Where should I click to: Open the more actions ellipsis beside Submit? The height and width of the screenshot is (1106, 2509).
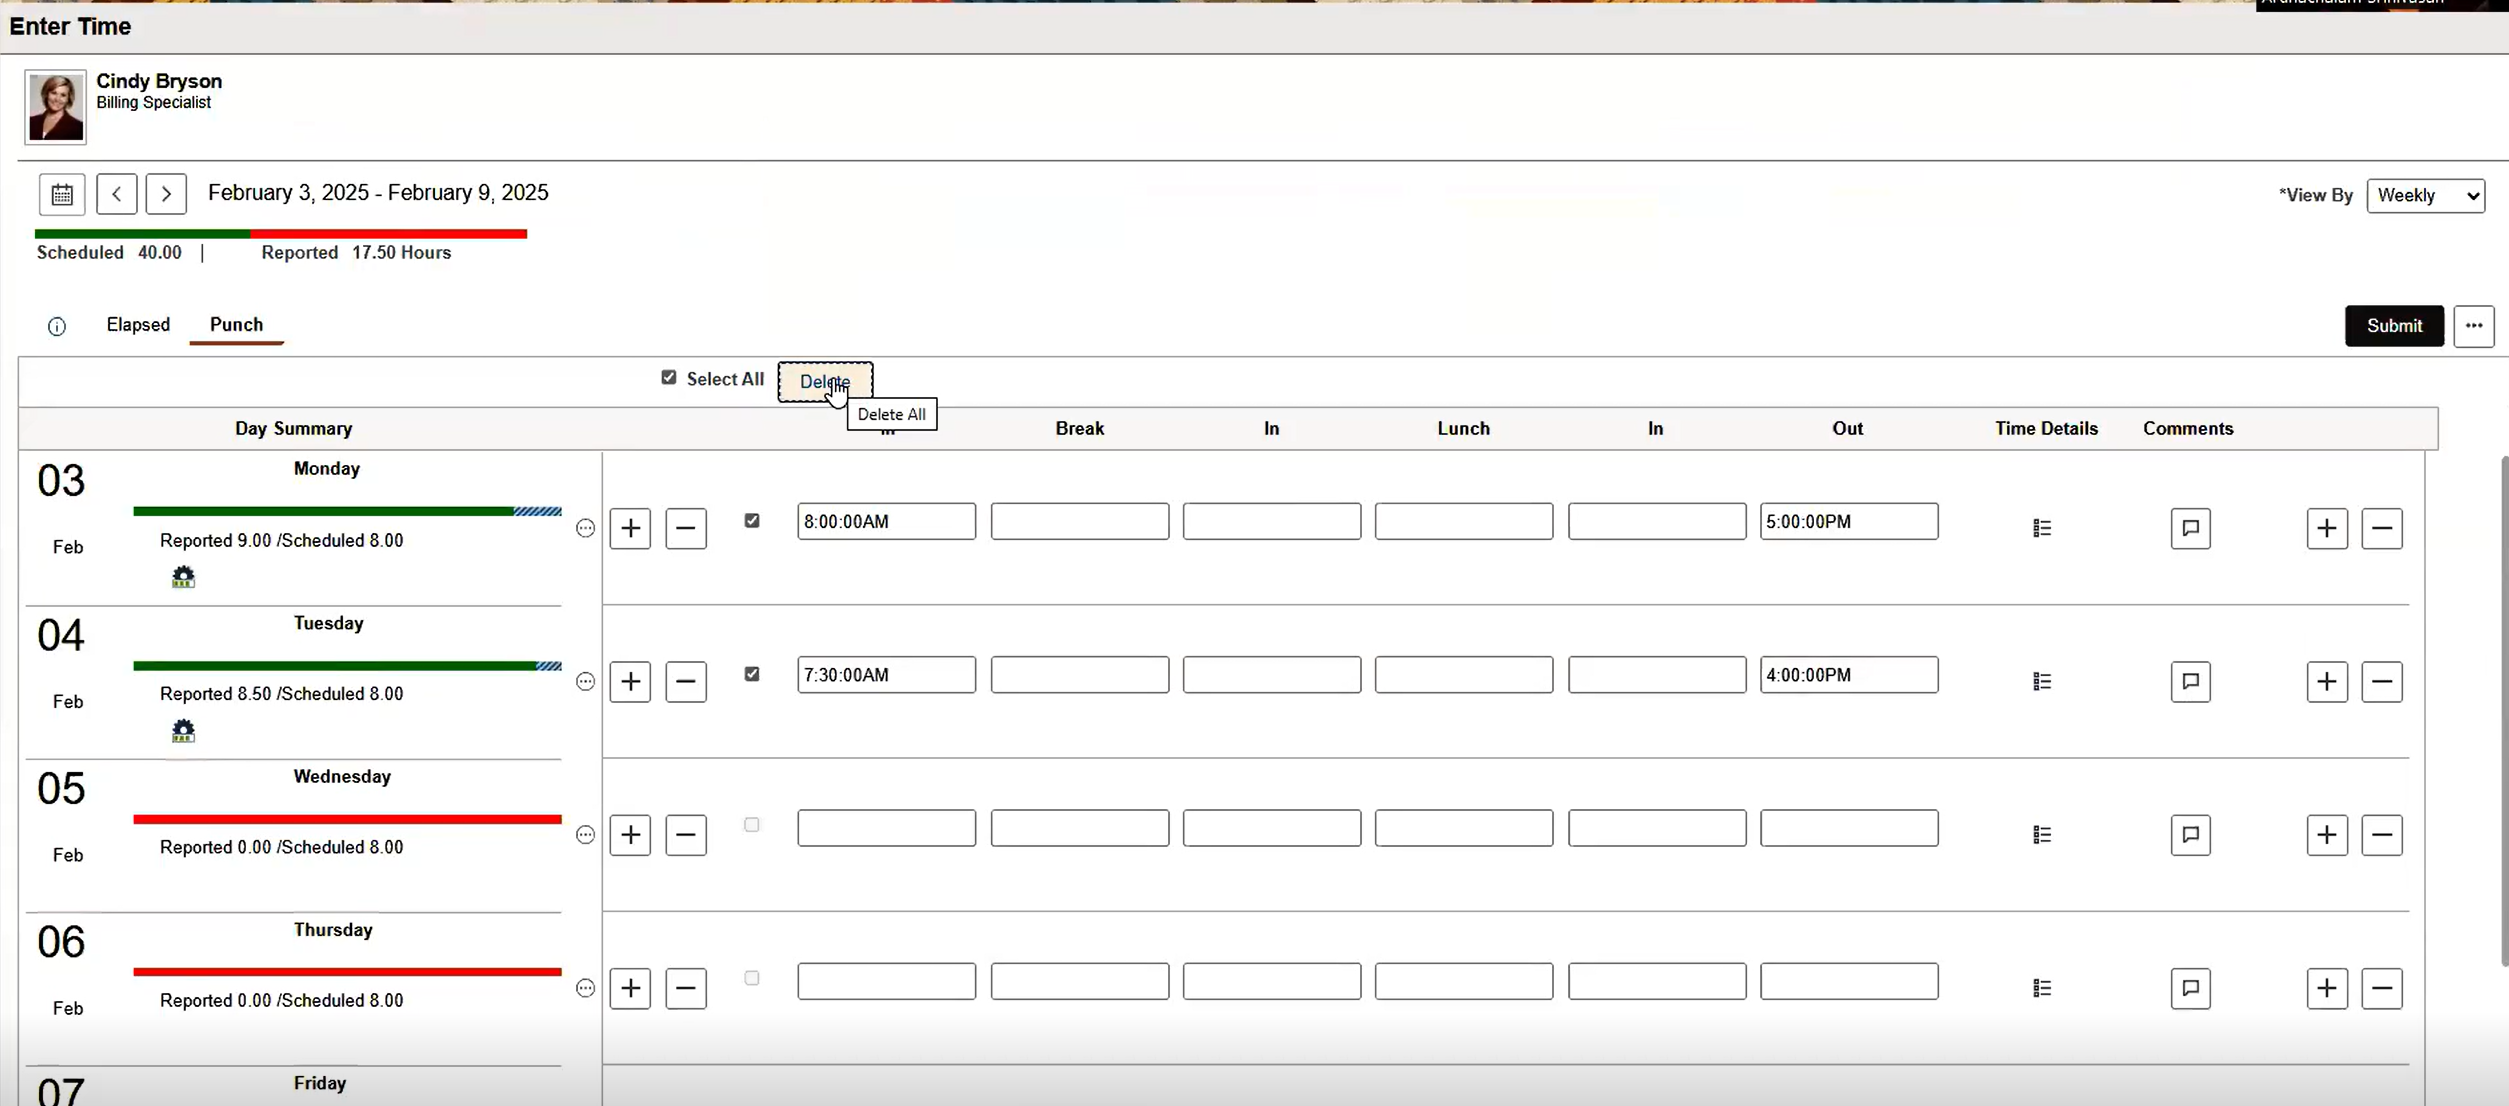click(2473, 326)
